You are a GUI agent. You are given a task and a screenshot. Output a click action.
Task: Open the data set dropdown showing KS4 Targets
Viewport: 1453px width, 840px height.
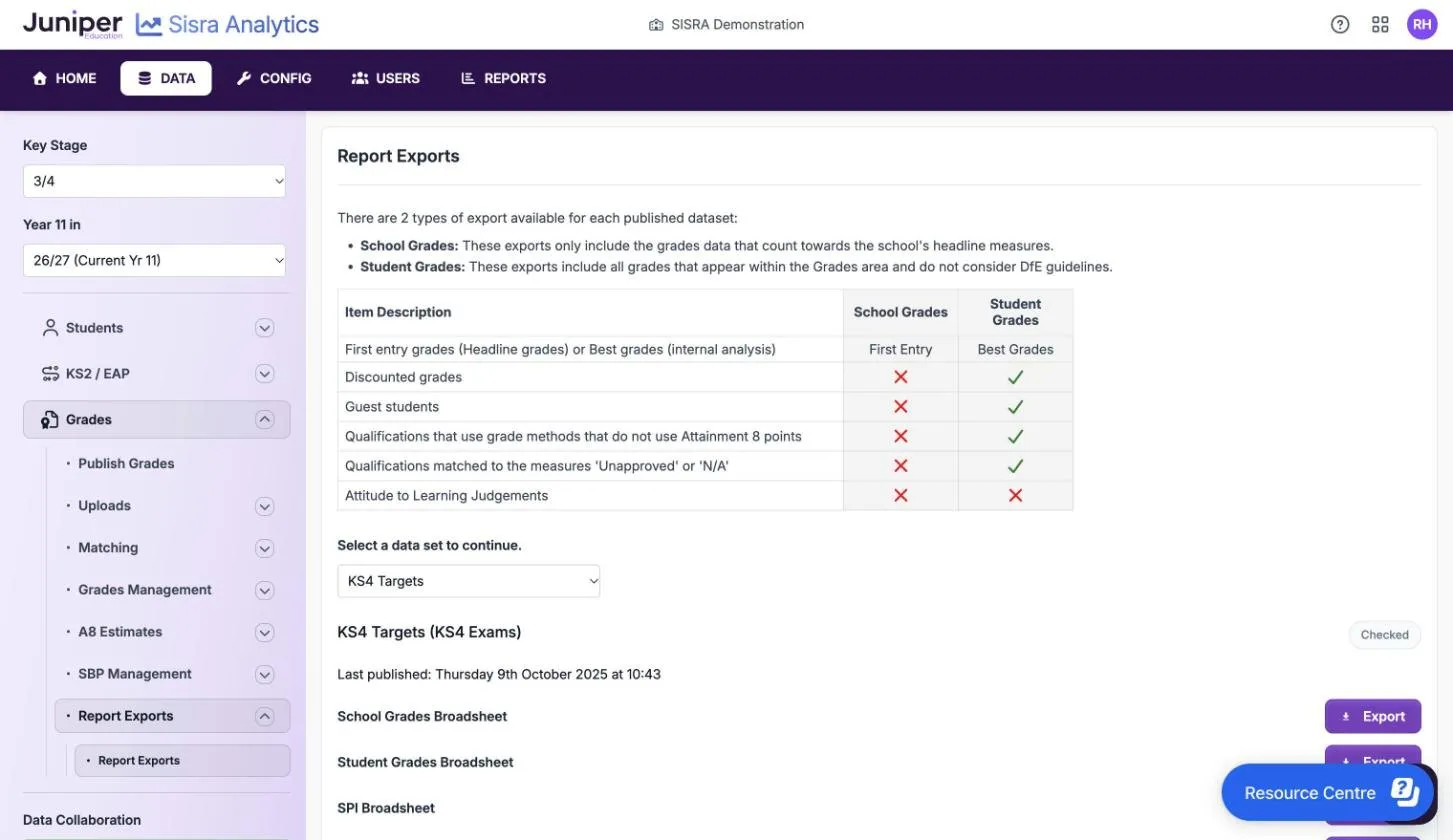[x=468, y=581]
